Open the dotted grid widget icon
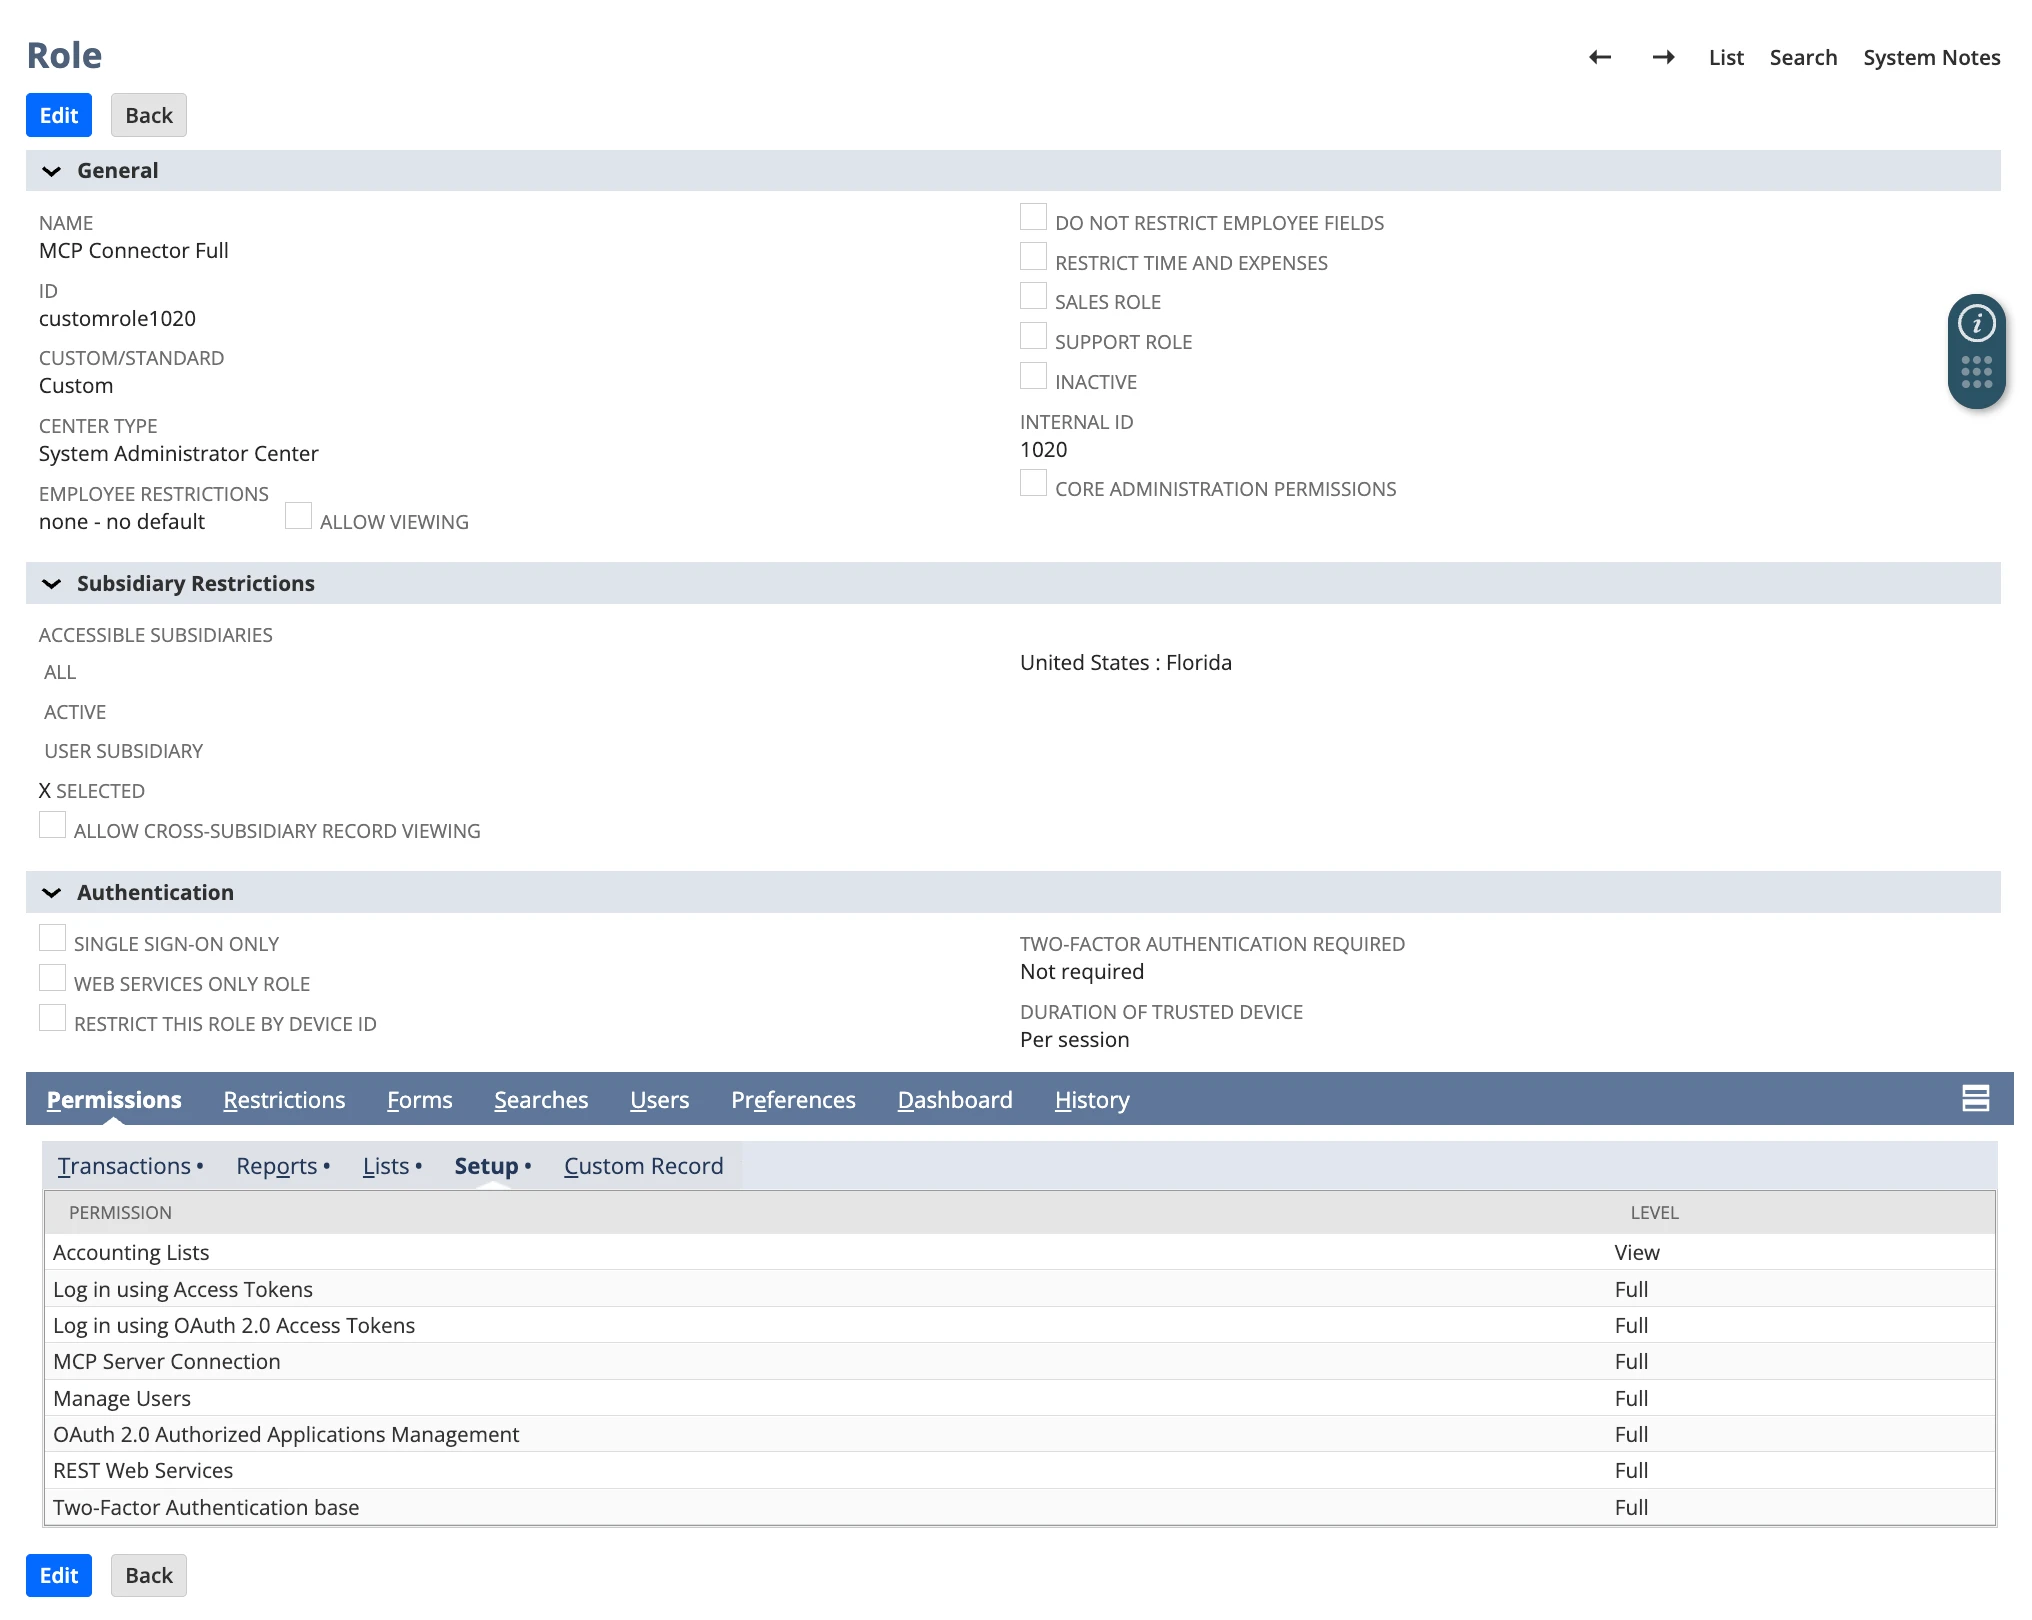 click(1977, 372)
